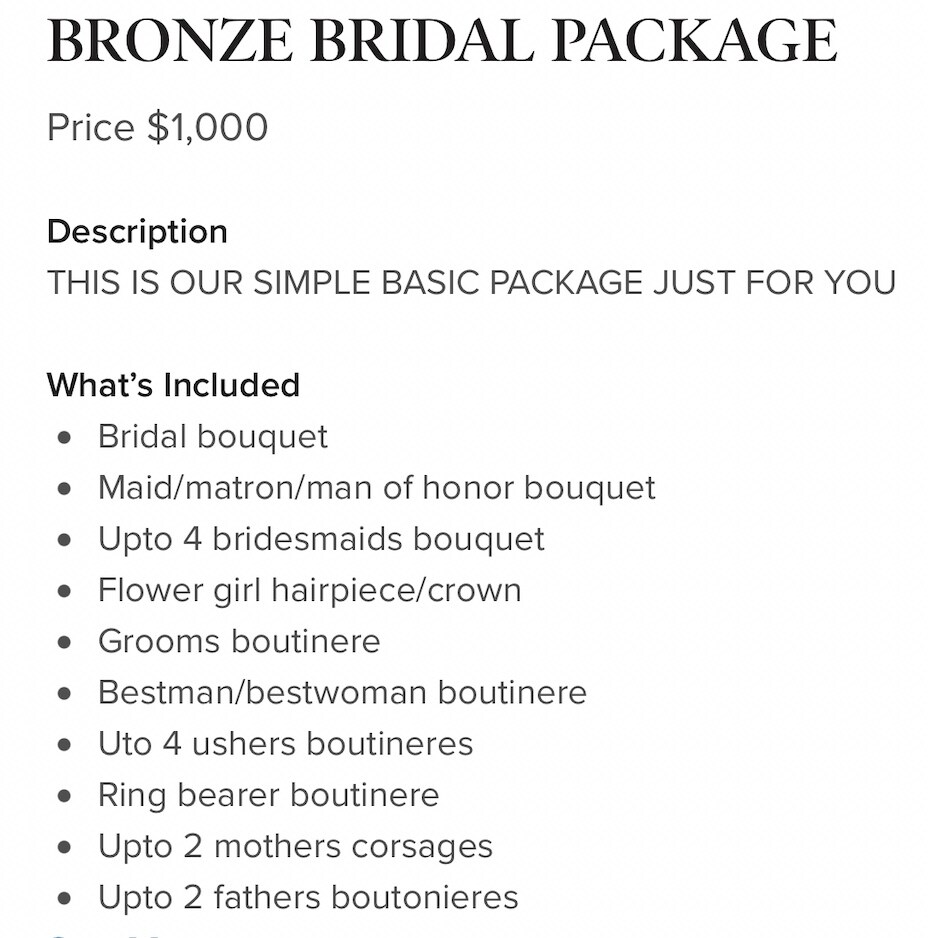Select Maid/matron/man of honor bouquet item
This screenshot has height=938, width=928.
[377, 488]
